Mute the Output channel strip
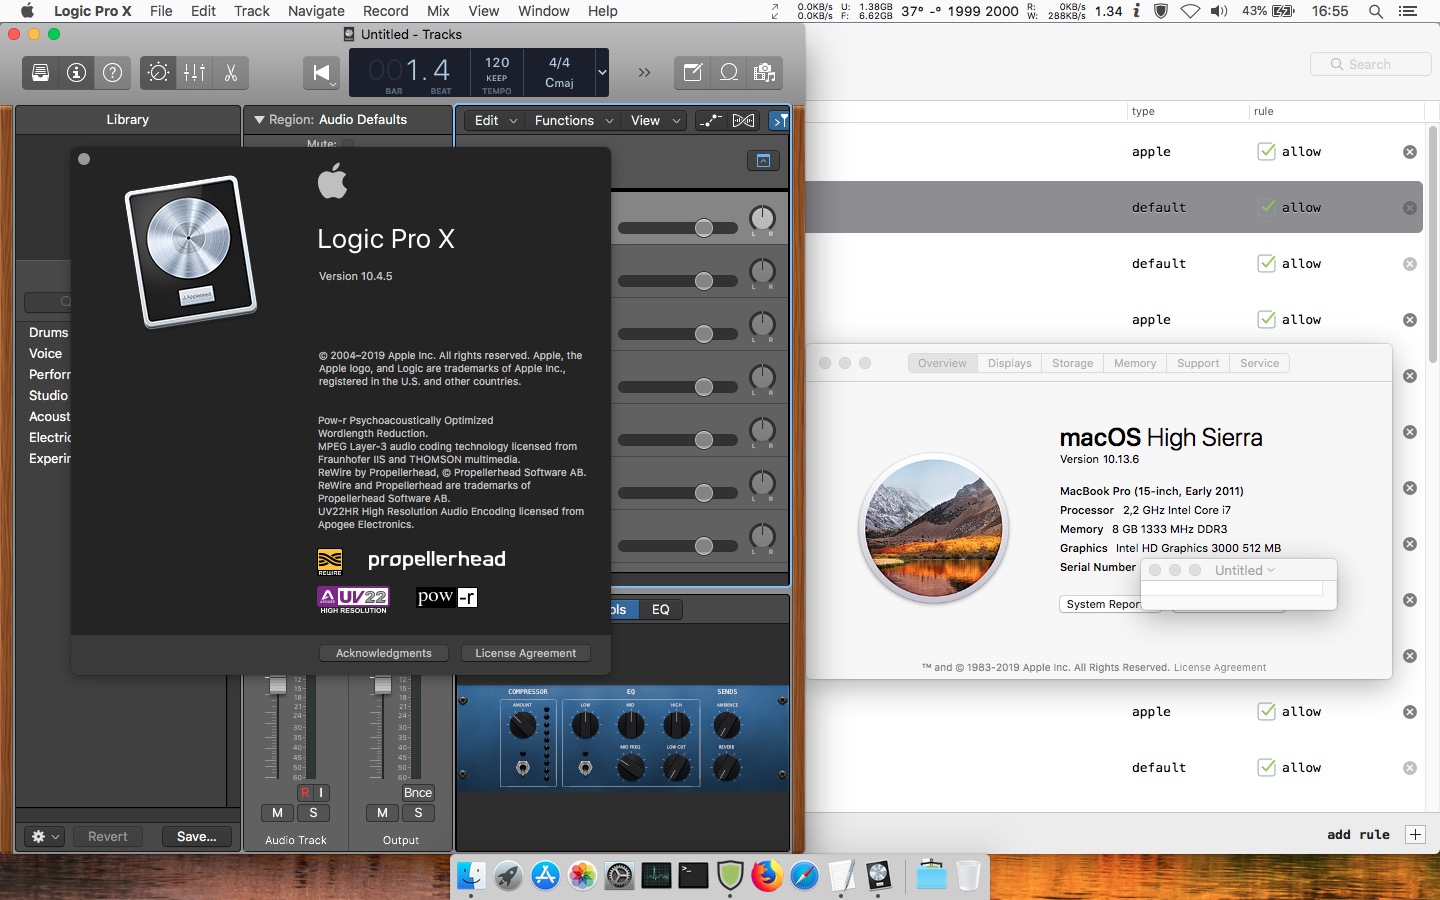 pyautogui.click(x=382, y=813)
